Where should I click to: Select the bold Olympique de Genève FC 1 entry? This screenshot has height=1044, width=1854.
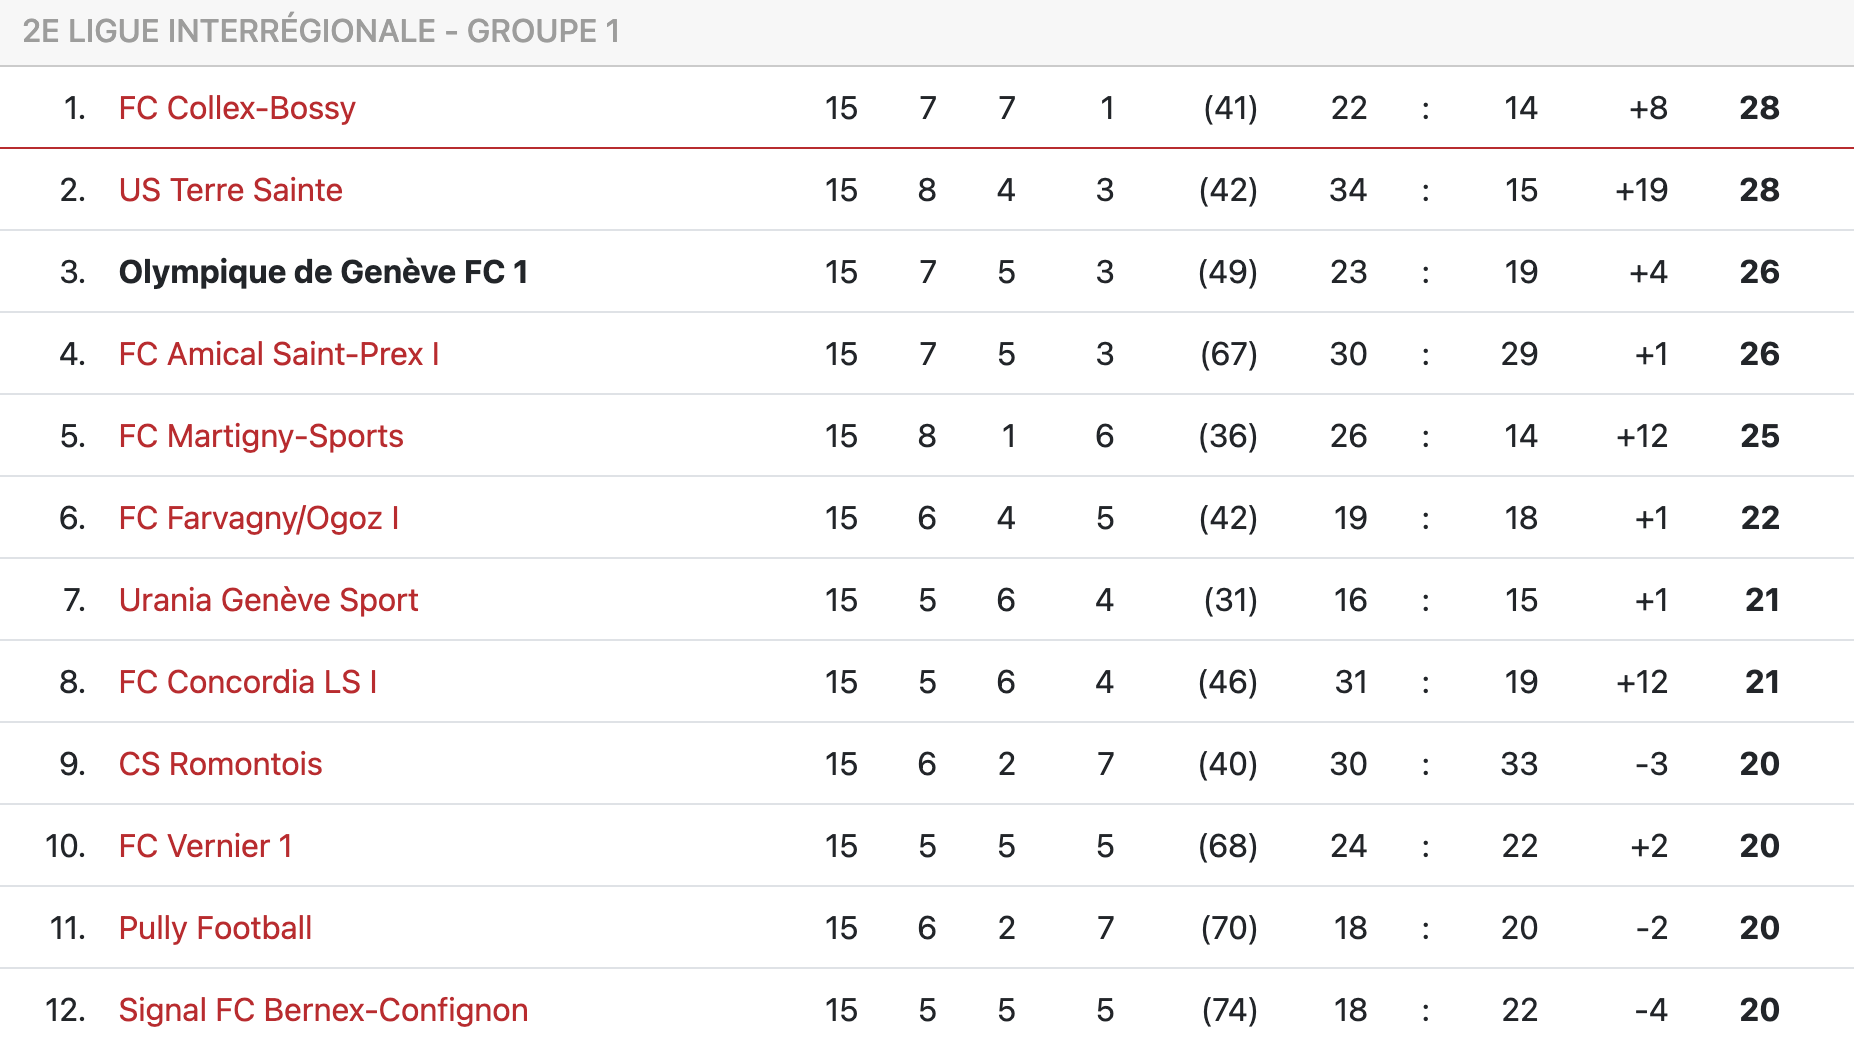[x=323, y=272]
